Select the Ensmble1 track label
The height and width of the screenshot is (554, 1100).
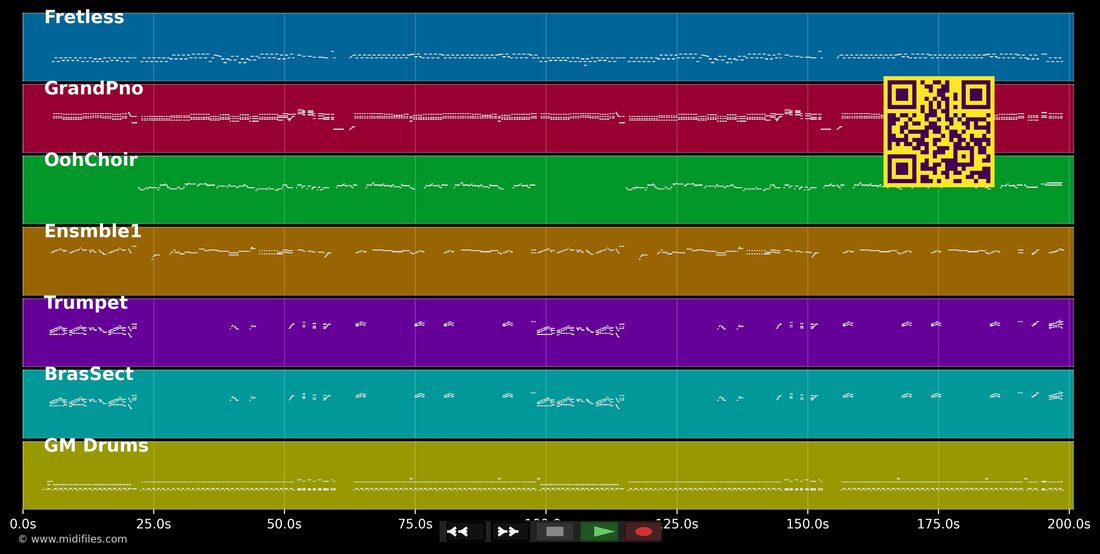[93, 231]
